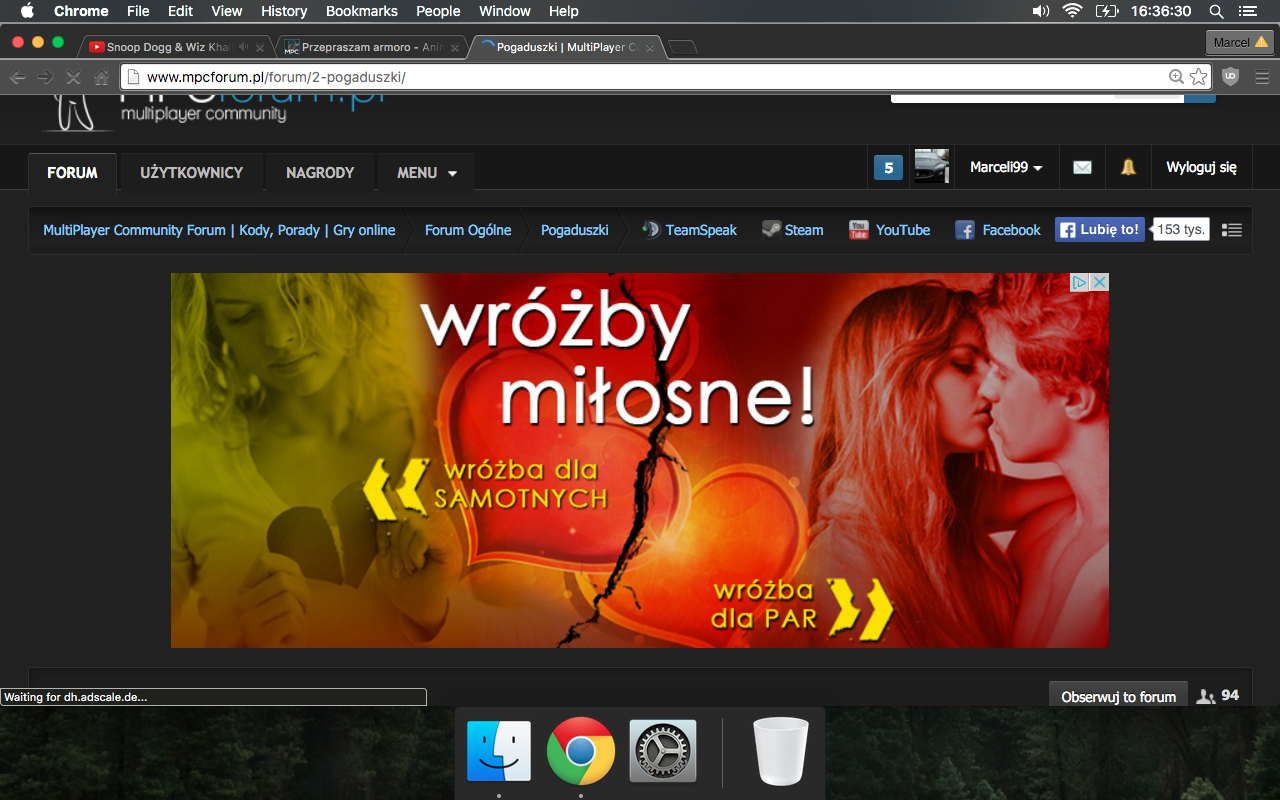Close the Przepraszam armoro tab
This screenshot has width=1280, height=800.
point(455,47)
